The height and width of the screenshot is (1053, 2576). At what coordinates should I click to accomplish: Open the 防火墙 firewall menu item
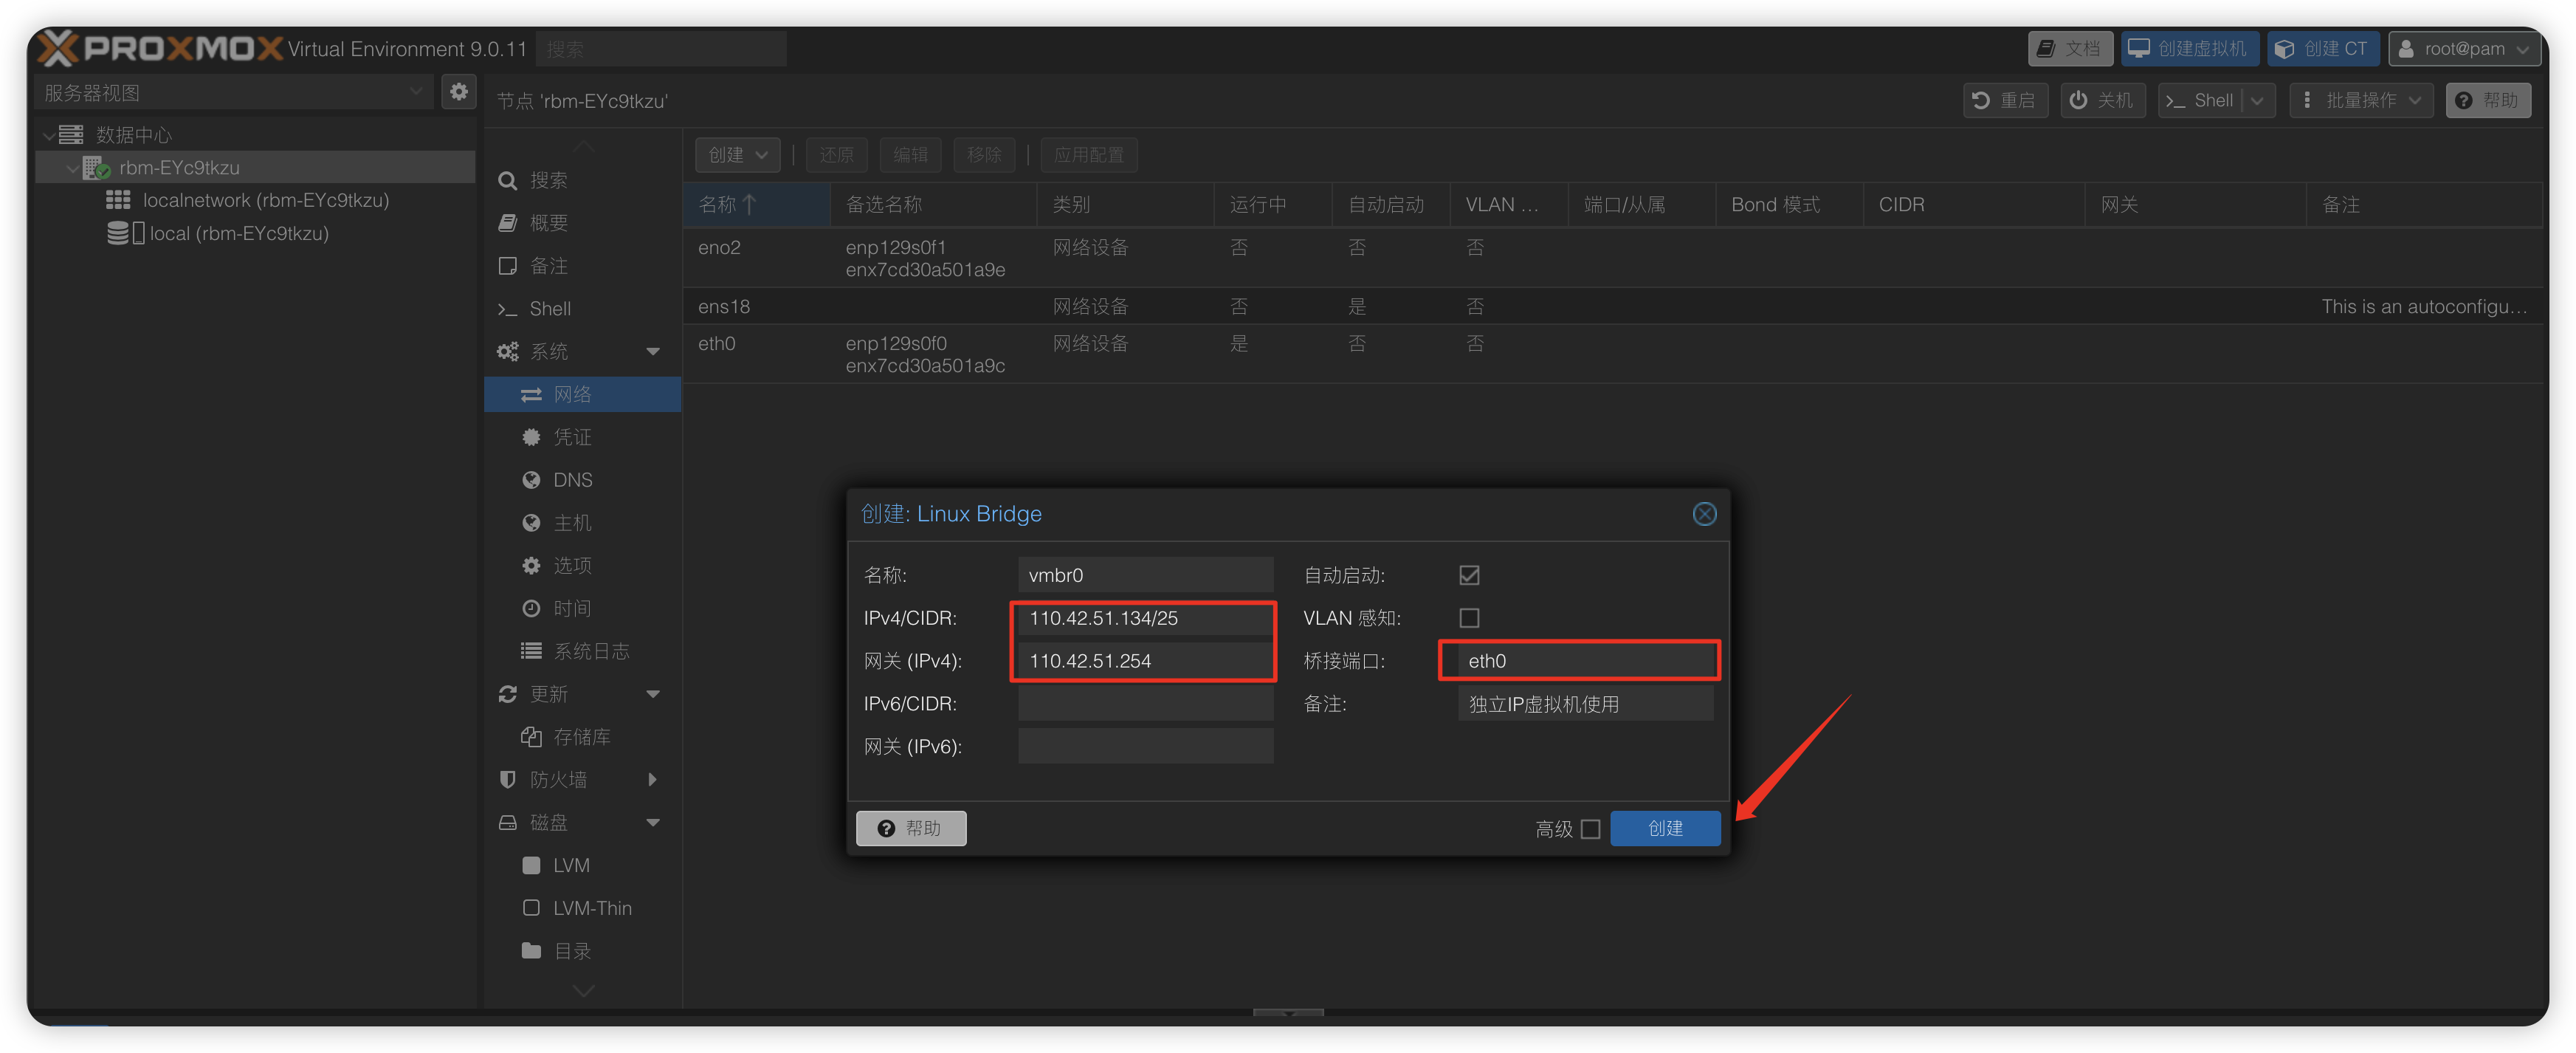[x=558, y=779]
